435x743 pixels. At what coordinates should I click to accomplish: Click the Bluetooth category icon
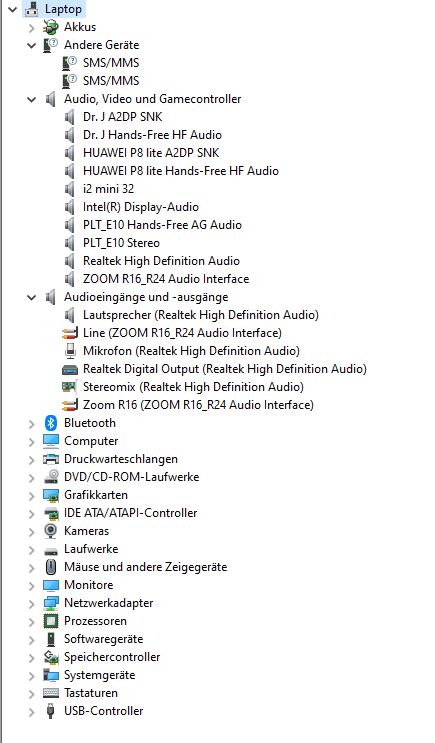click(51, 423)
